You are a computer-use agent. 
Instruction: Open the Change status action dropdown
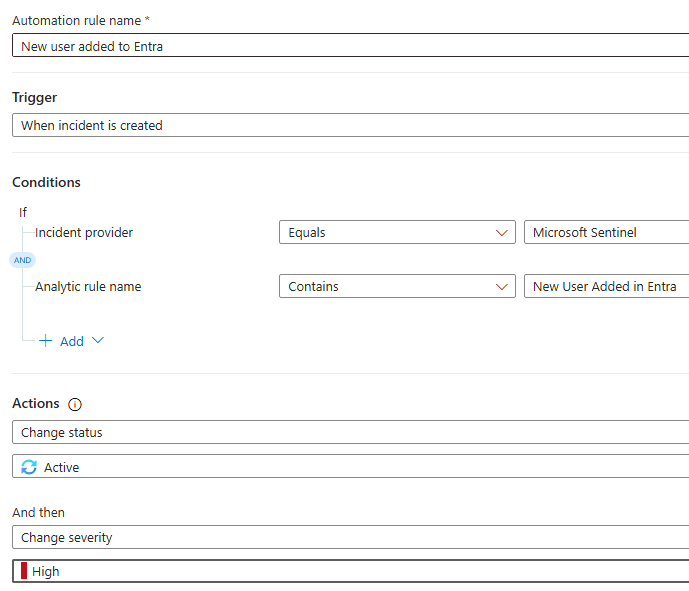pos(351,432)
